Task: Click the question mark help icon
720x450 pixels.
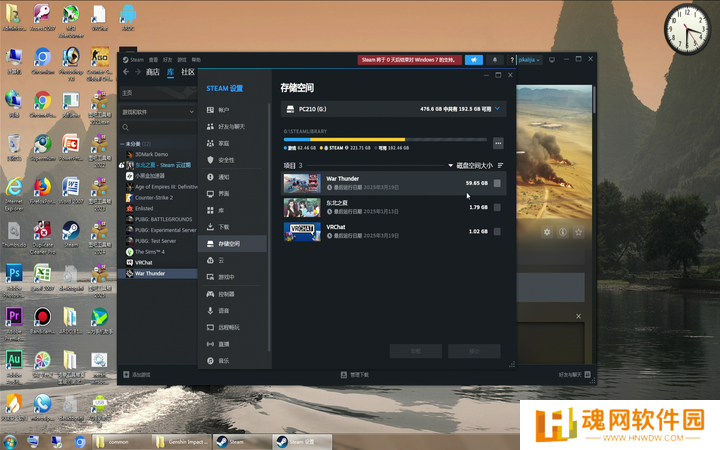Action: pos(512,60)
